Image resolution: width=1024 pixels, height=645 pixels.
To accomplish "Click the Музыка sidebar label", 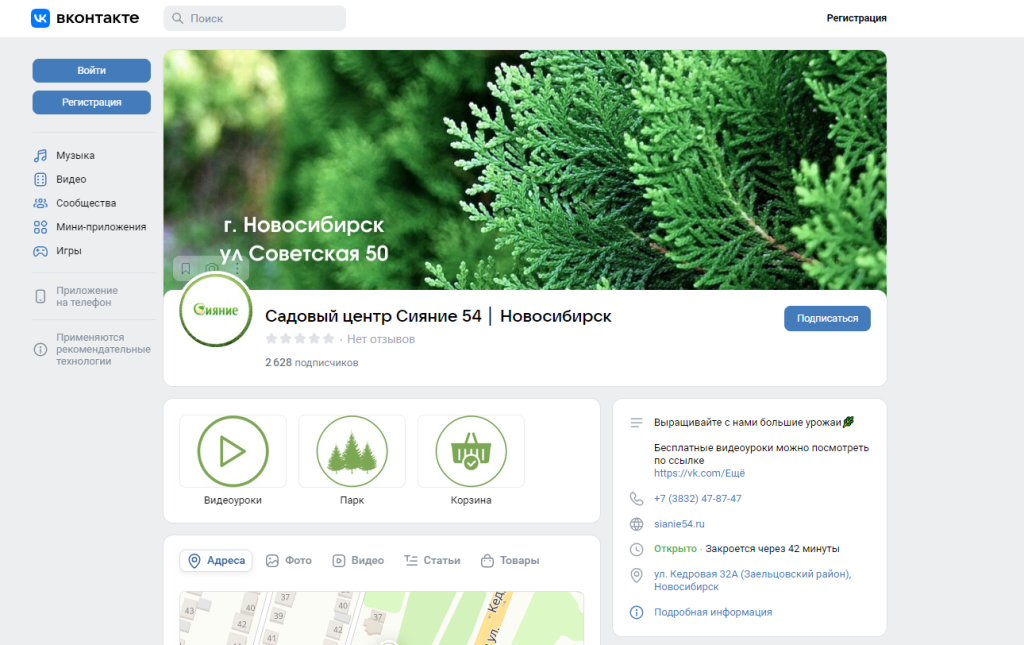I will tap(75, 155).
